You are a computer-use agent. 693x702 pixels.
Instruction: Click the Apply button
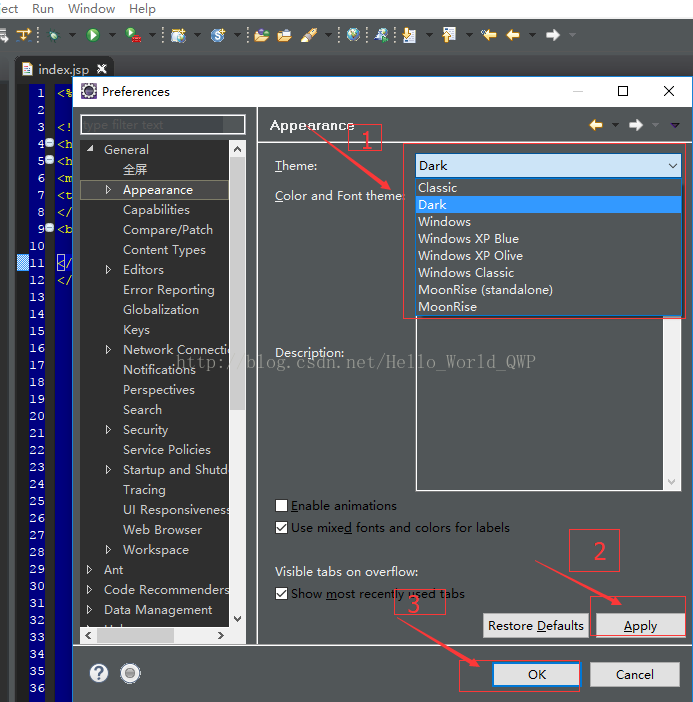640,625
